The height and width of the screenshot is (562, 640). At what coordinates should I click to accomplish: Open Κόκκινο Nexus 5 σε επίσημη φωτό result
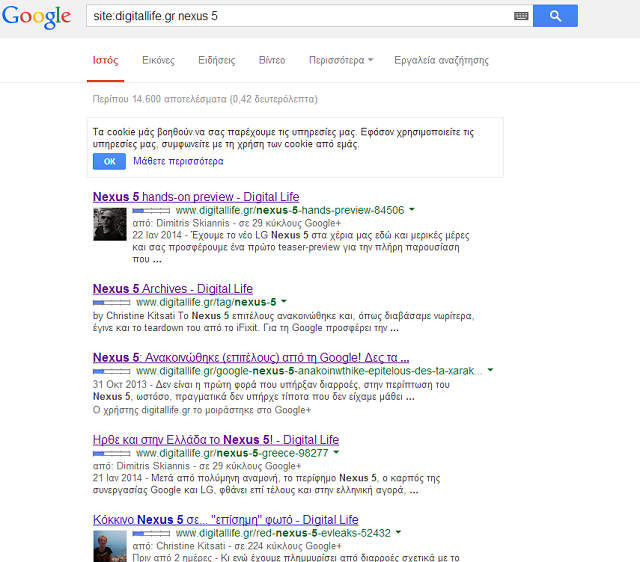[226, 520]
